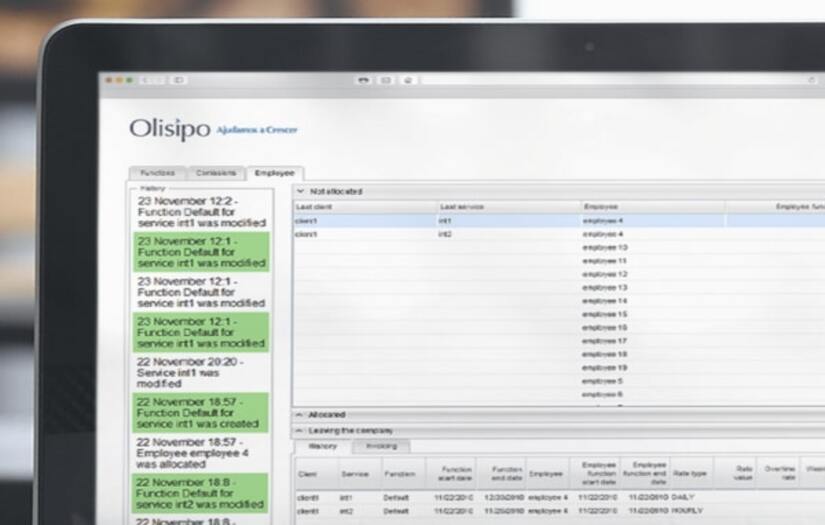Click the Function column header
The image size is (825, 525).
tap(404, 474)
